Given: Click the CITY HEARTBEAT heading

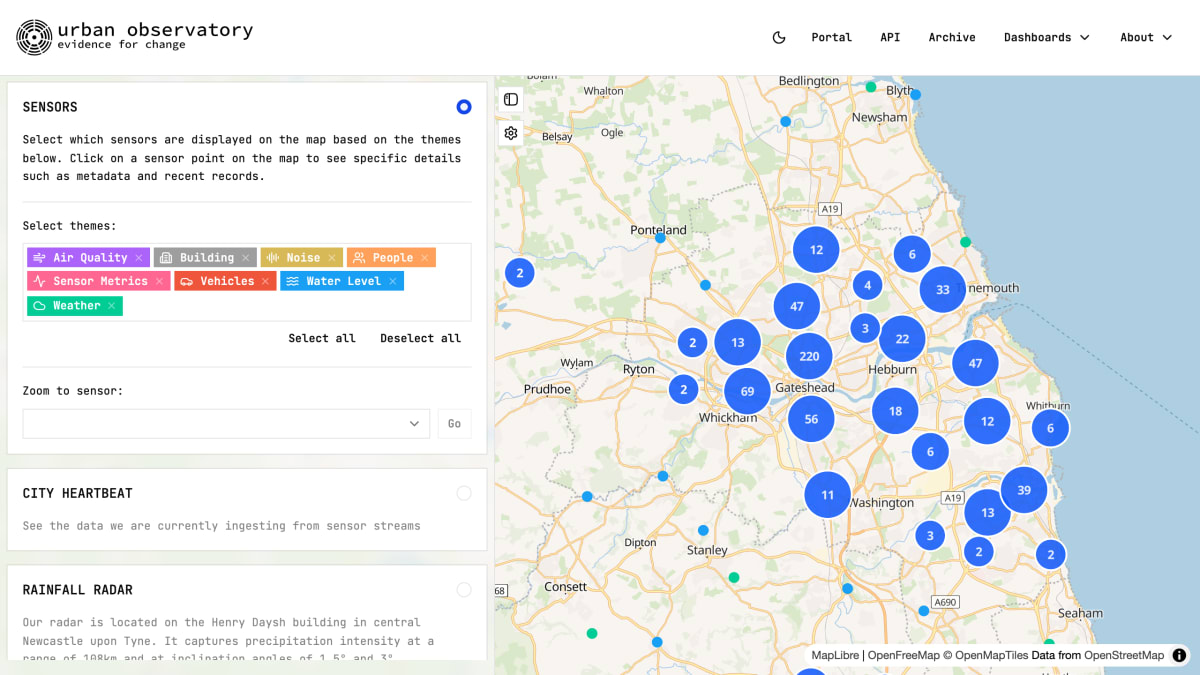Looking at the screenshot, I should [x=78, y=493].
